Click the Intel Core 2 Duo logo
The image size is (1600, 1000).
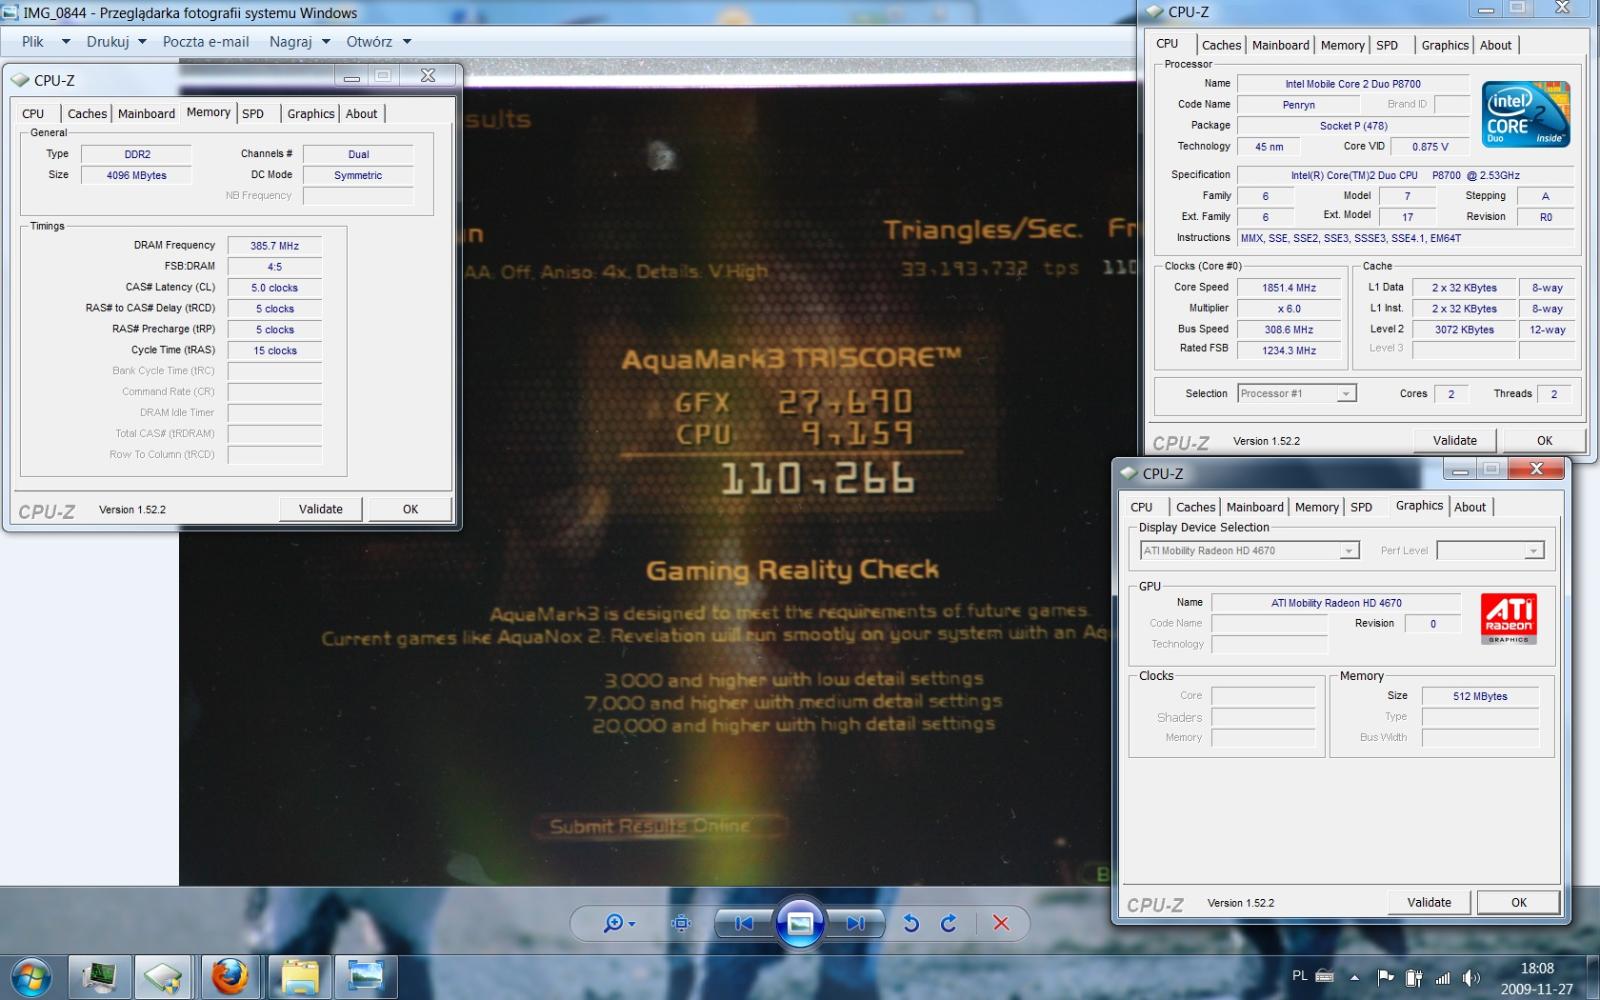click(x=1525, y=114)
